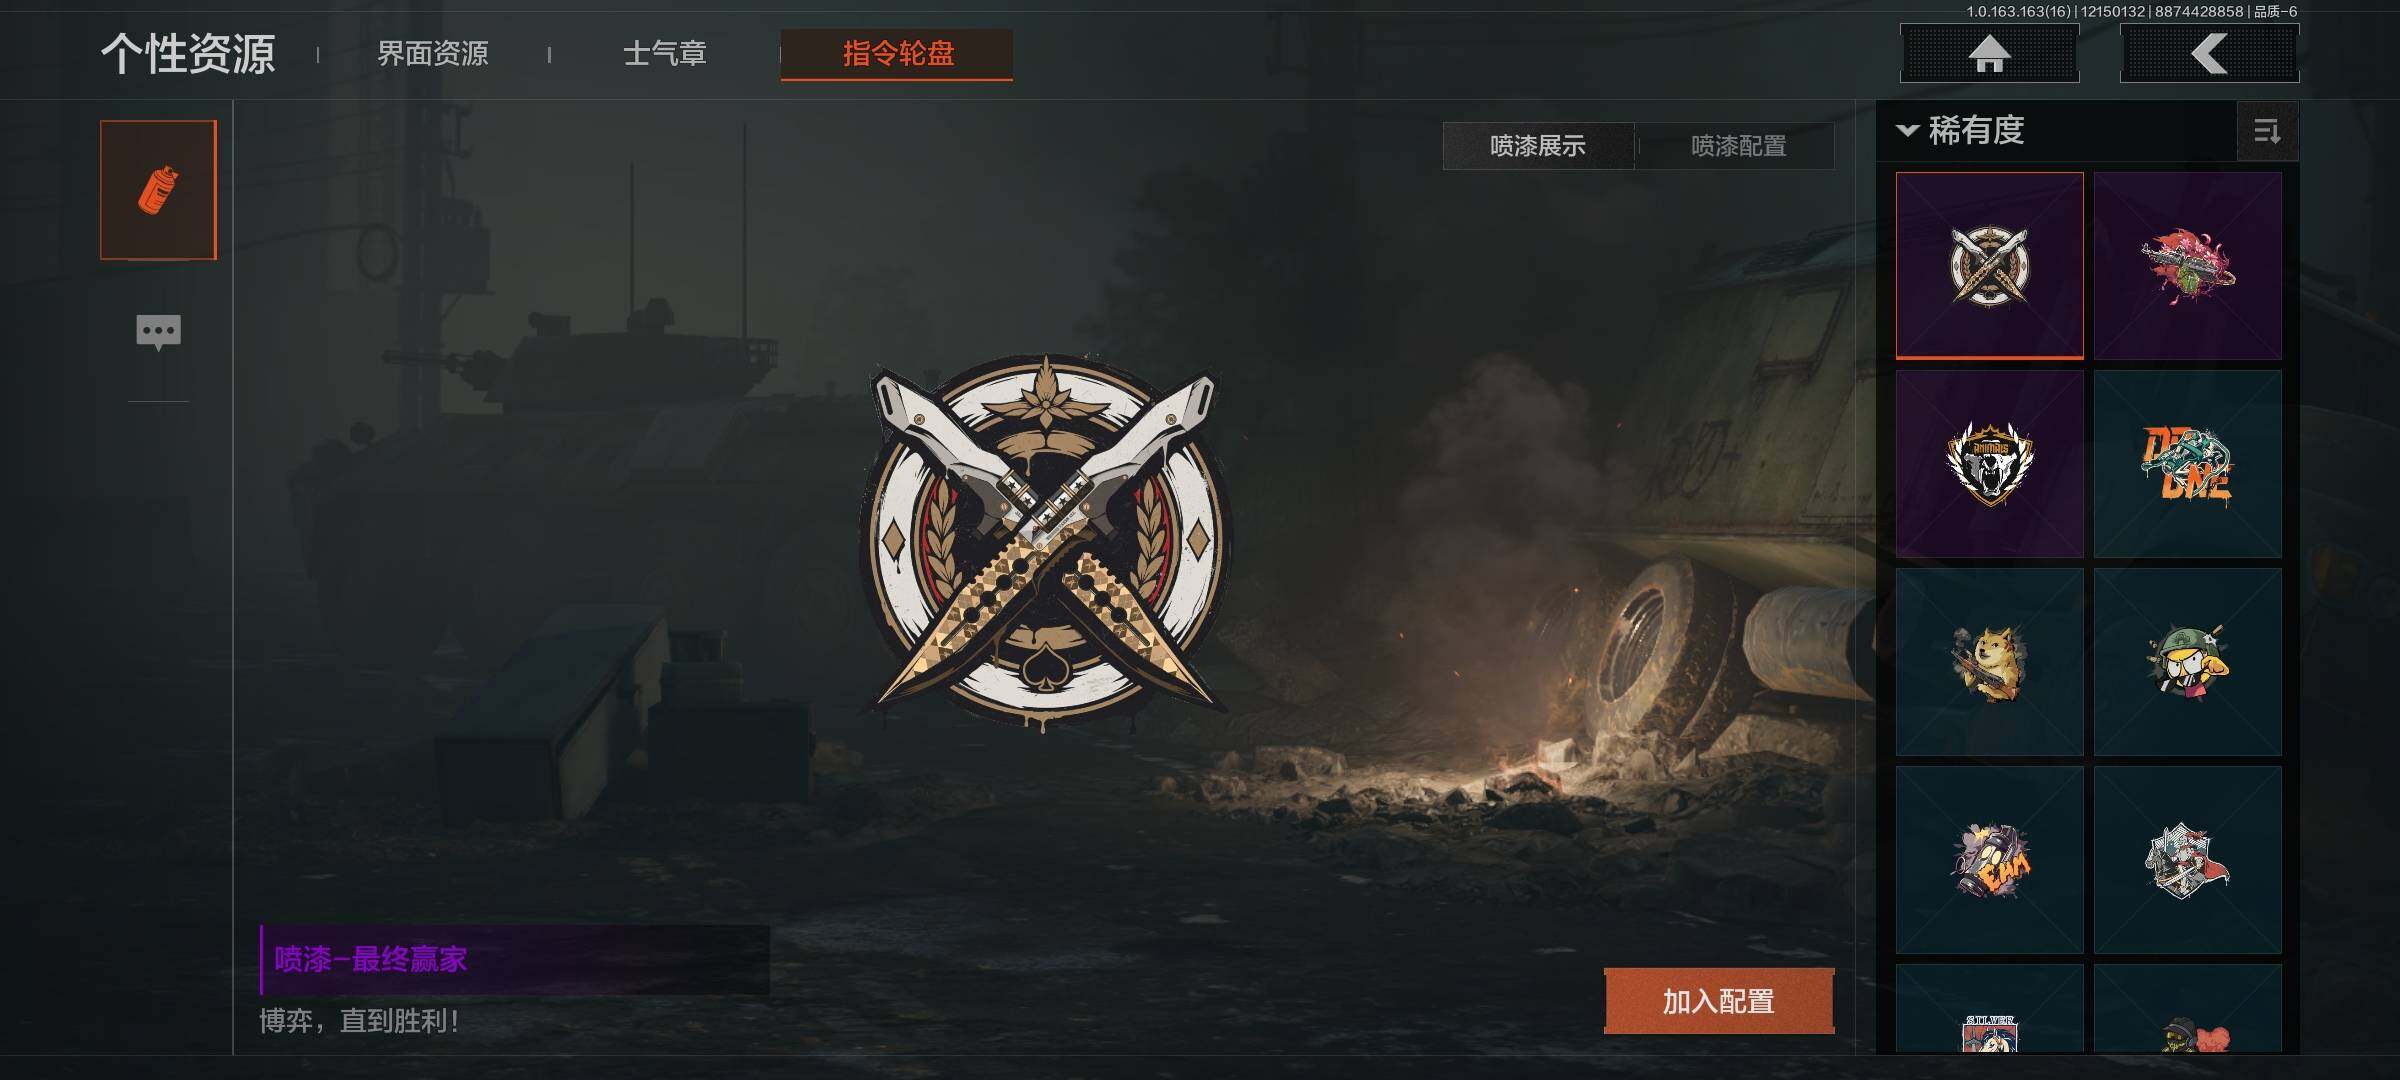Select the pink splatter gun spray
This screenshot has width=2400, height=1080.
[2187, 266]
